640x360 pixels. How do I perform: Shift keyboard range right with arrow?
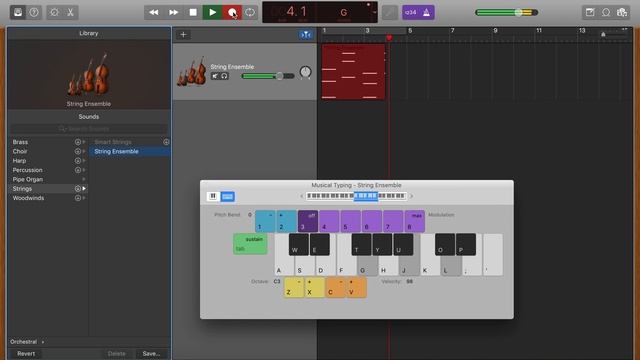(411, 196)
